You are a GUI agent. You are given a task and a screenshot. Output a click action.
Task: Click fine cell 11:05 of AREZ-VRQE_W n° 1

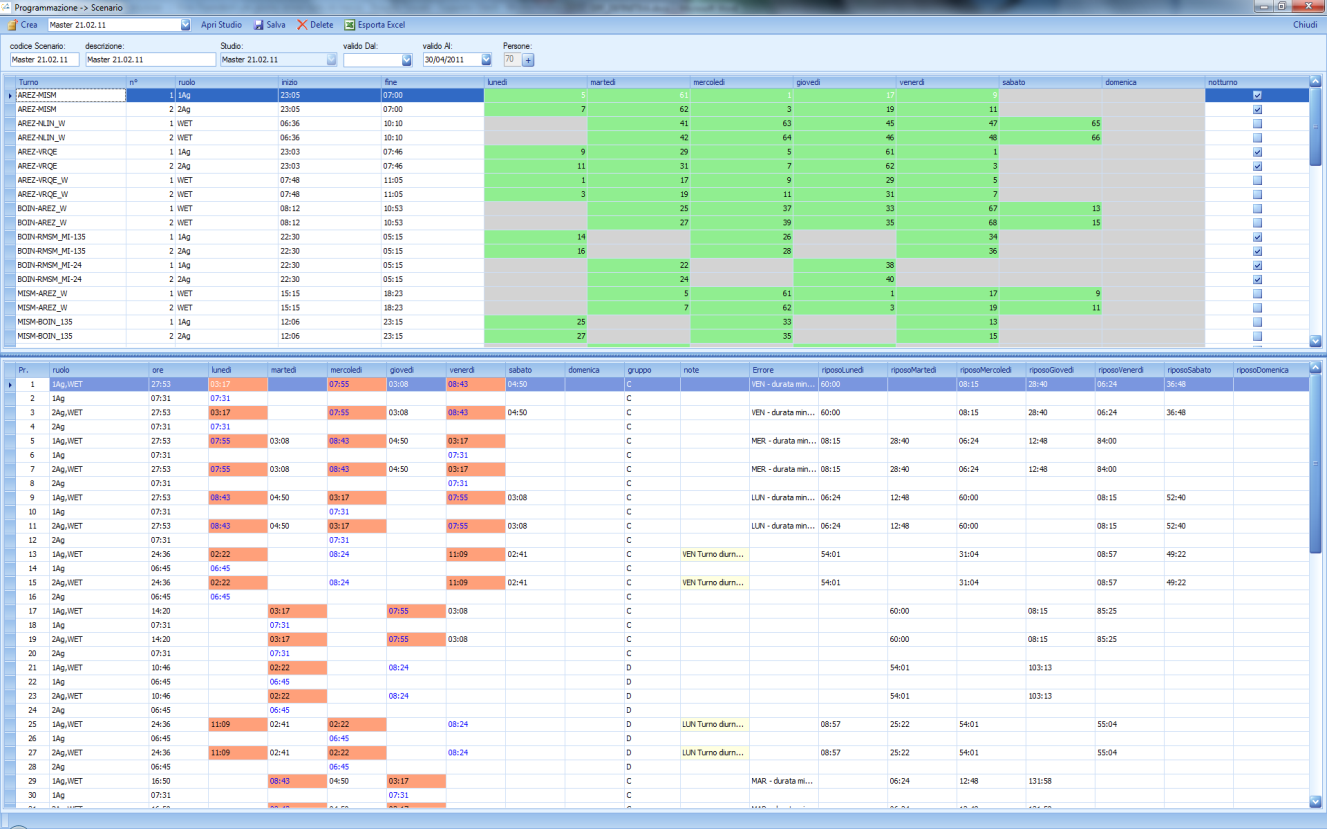click(433, 180)
